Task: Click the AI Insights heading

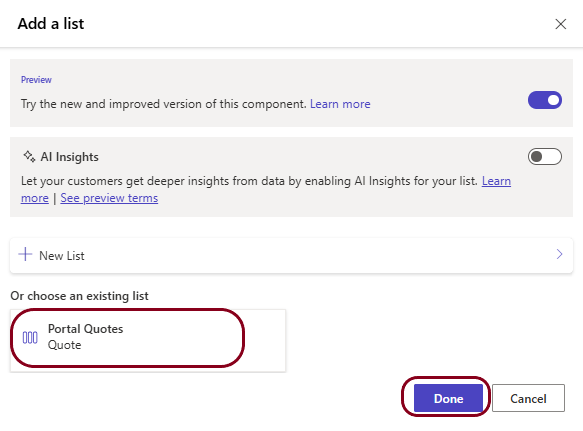Action: click(70, 157)
